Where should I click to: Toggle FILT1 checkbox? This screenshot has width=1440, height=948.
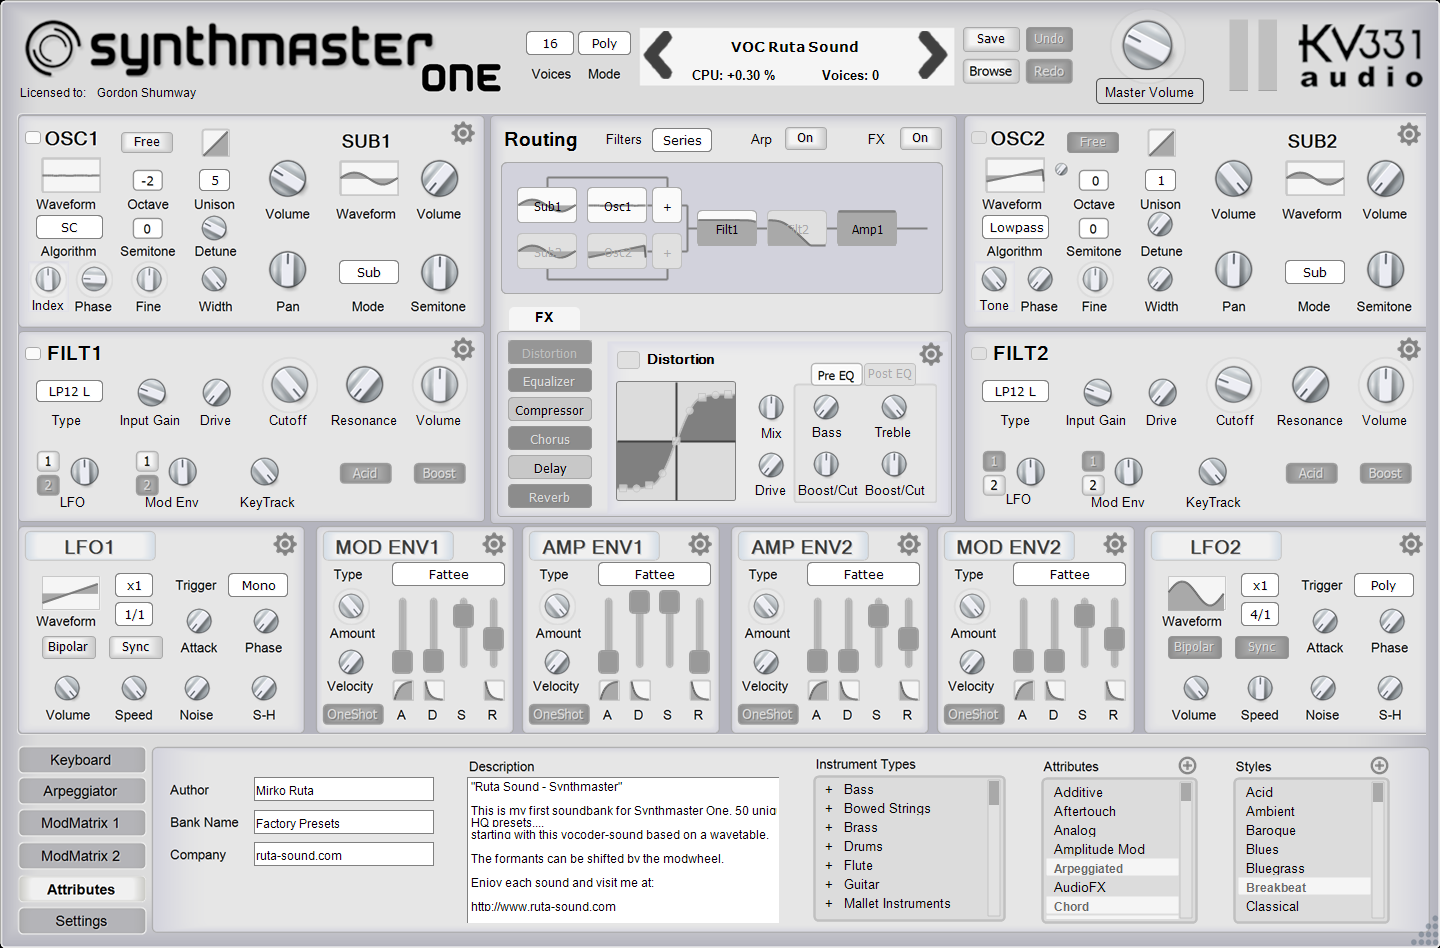point(33,353)
